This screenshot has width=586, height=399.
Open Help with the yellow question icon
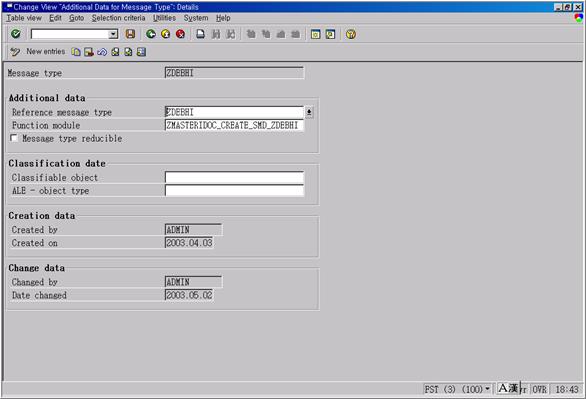(x=351, y=34)
